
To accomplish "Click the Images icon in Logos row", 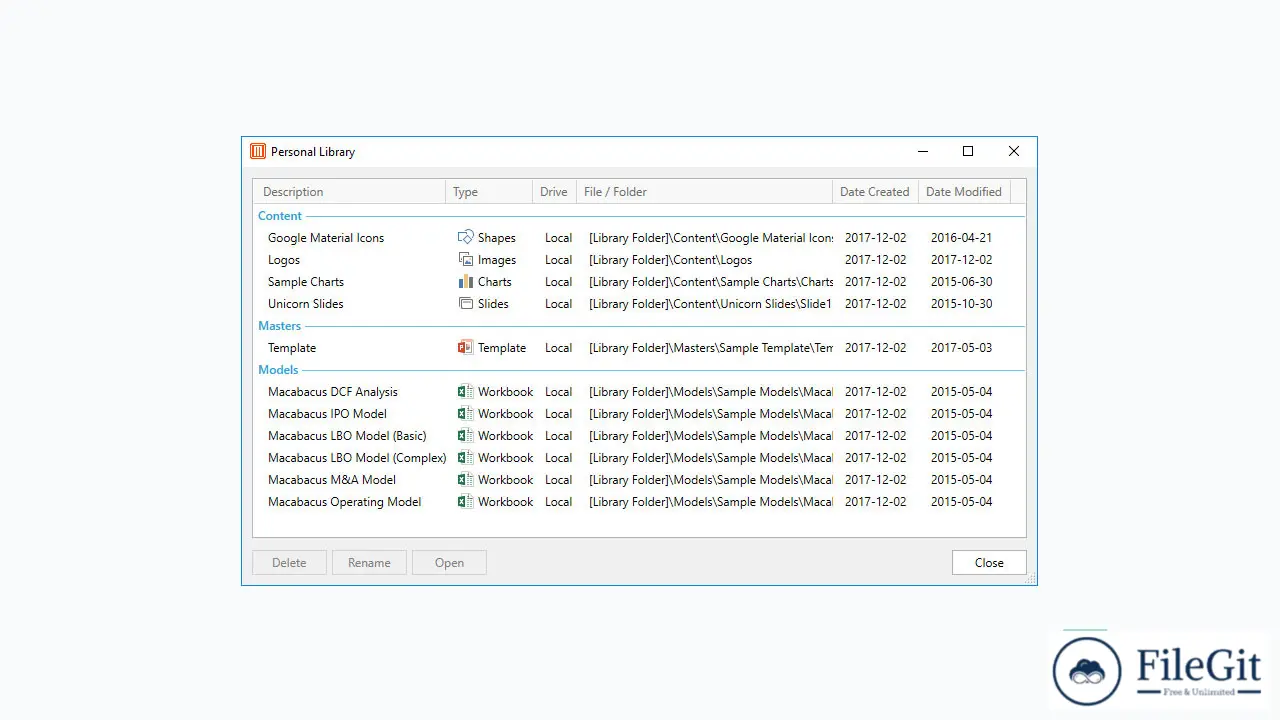I will coord(465,259).
